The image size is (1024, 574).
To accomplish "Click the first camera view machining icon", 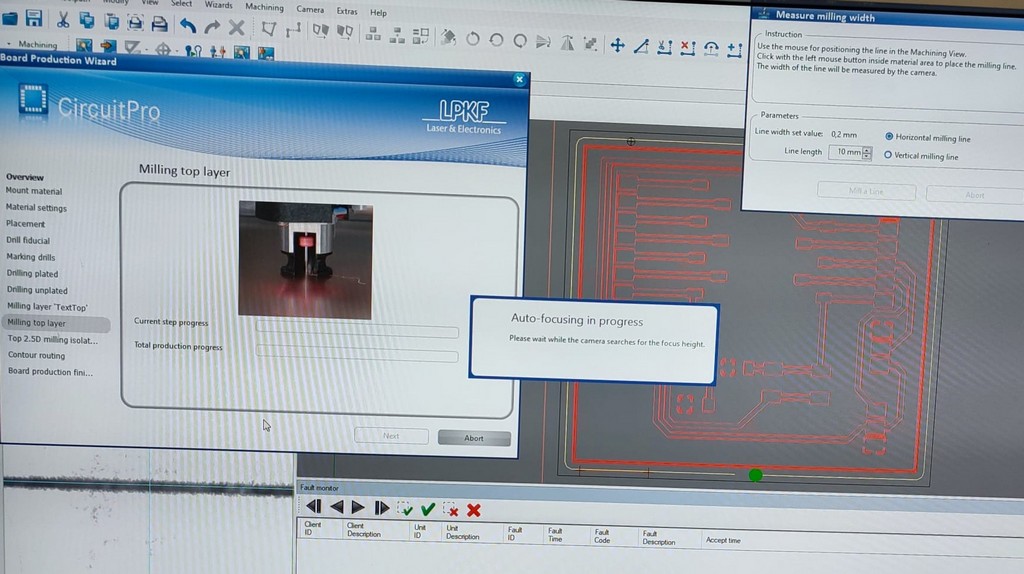I will (84, 45).
